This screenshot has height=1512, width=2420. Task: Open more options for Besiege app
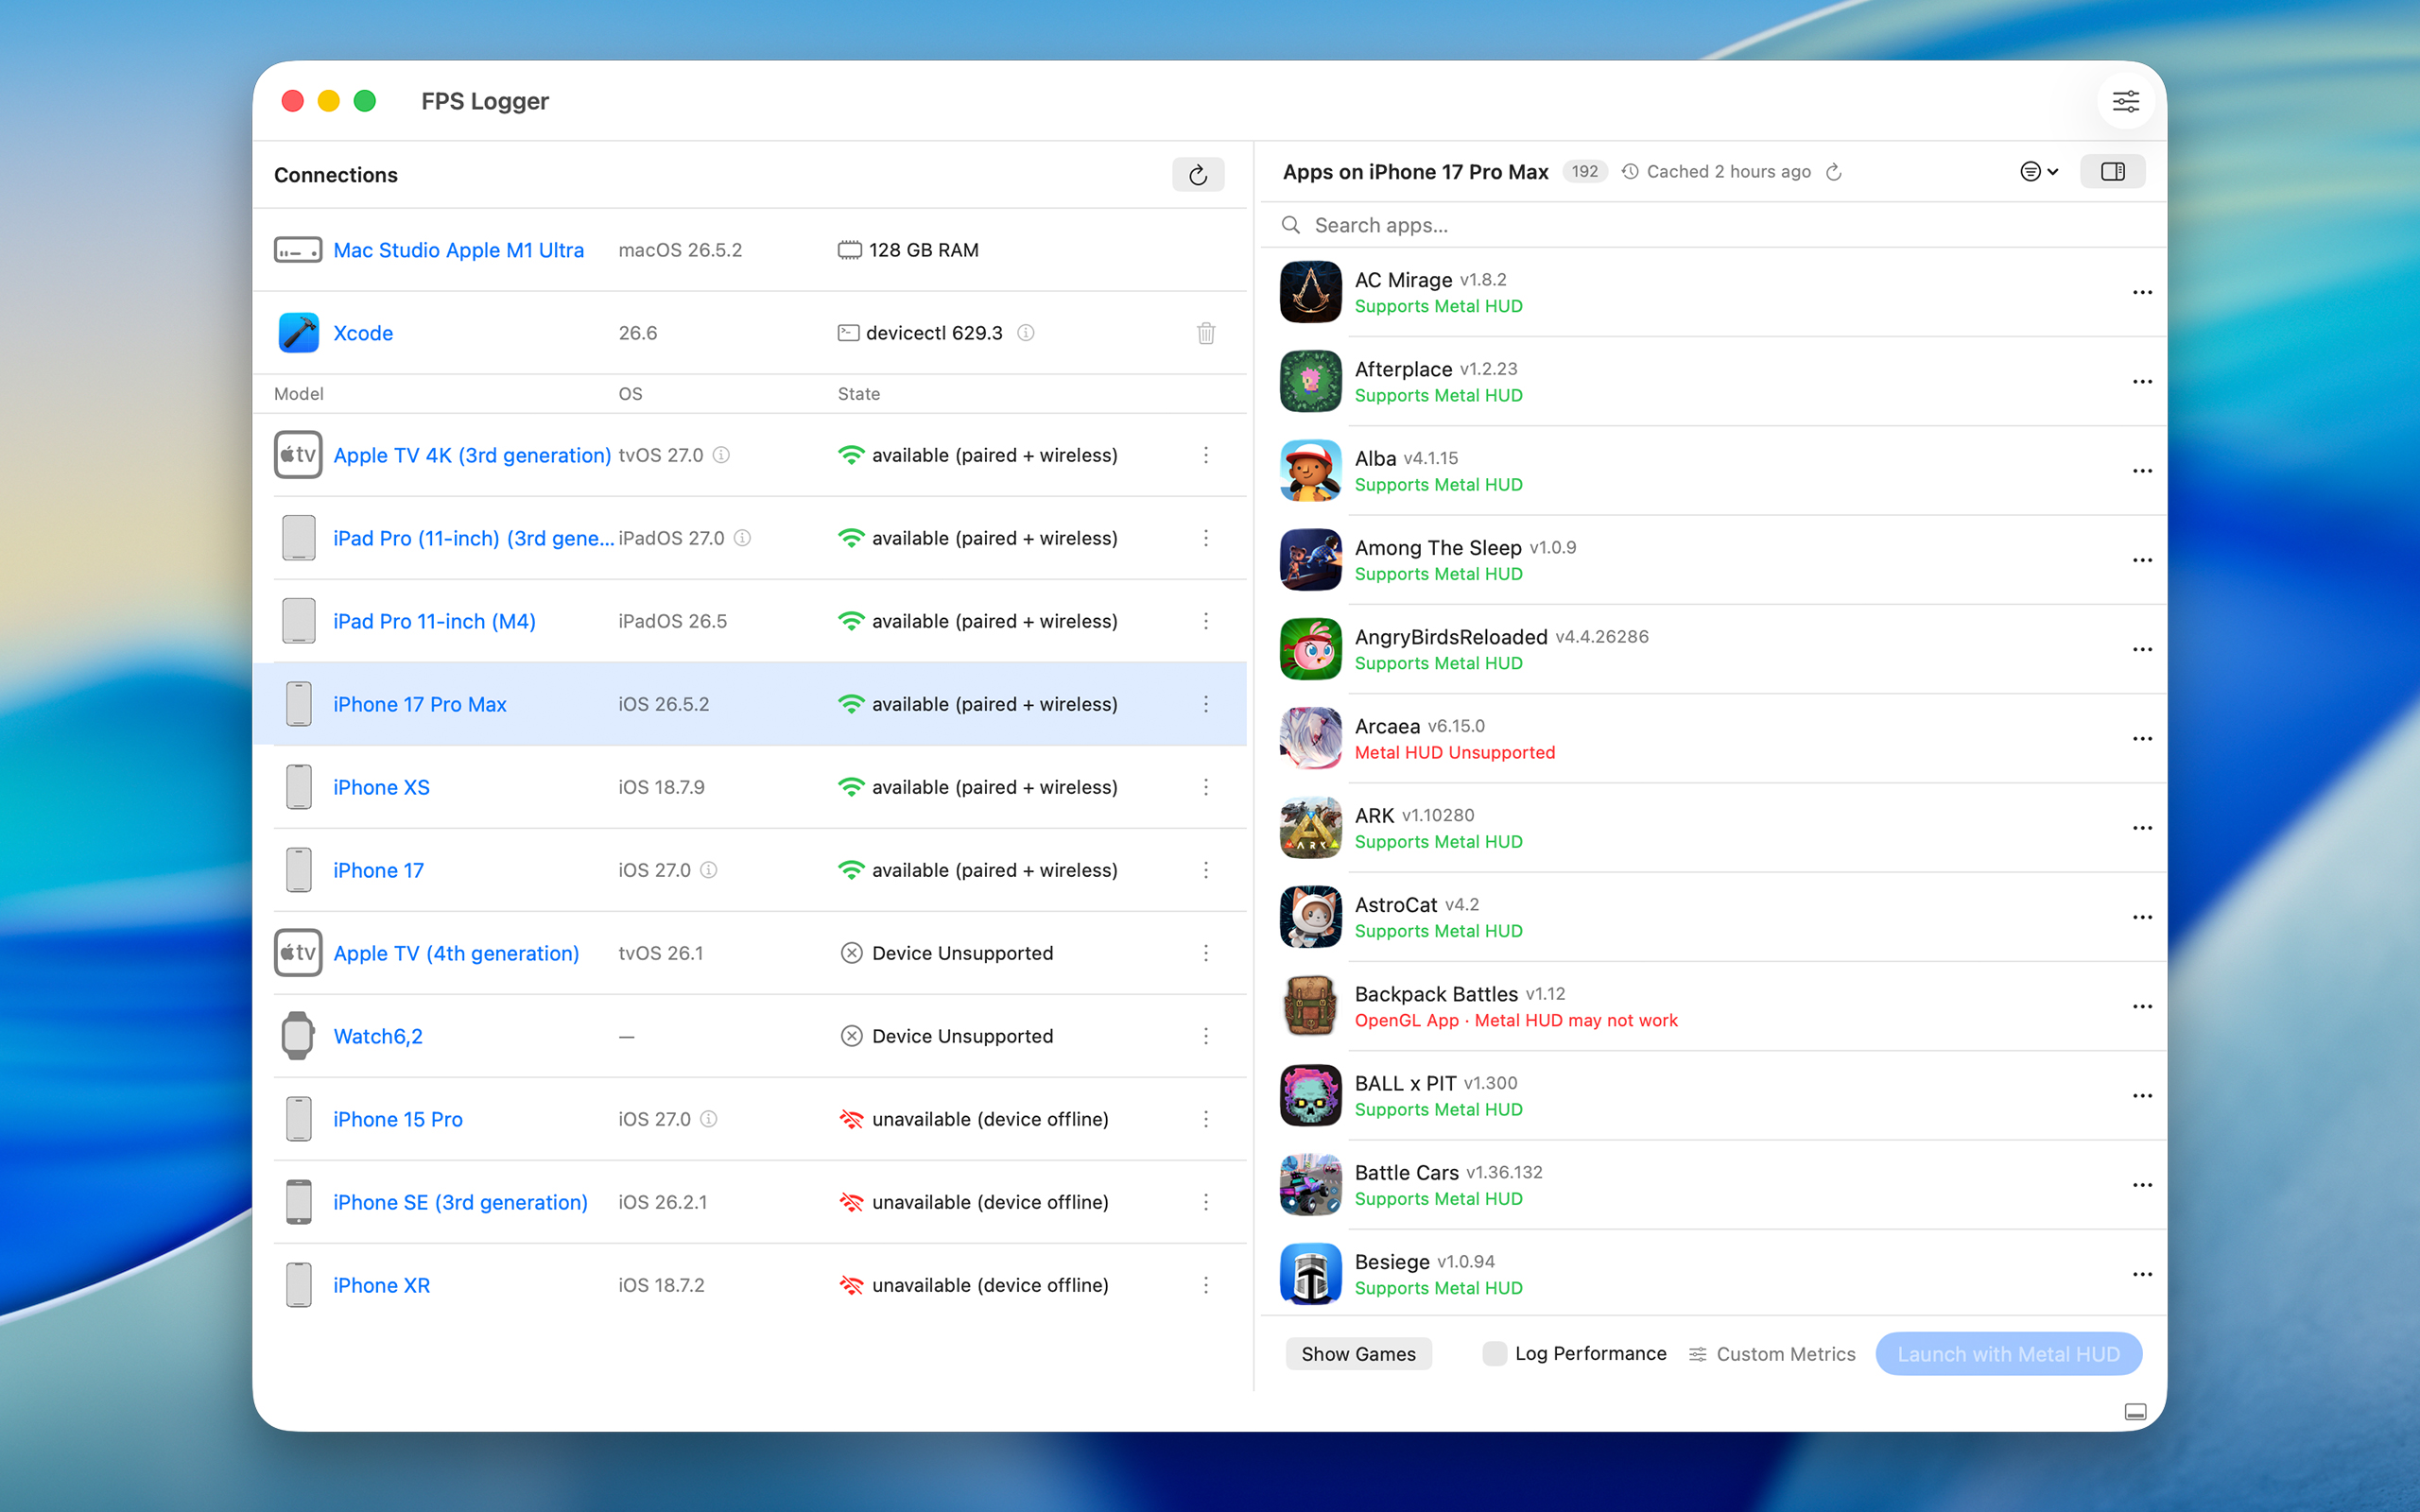point(2142,1274)
